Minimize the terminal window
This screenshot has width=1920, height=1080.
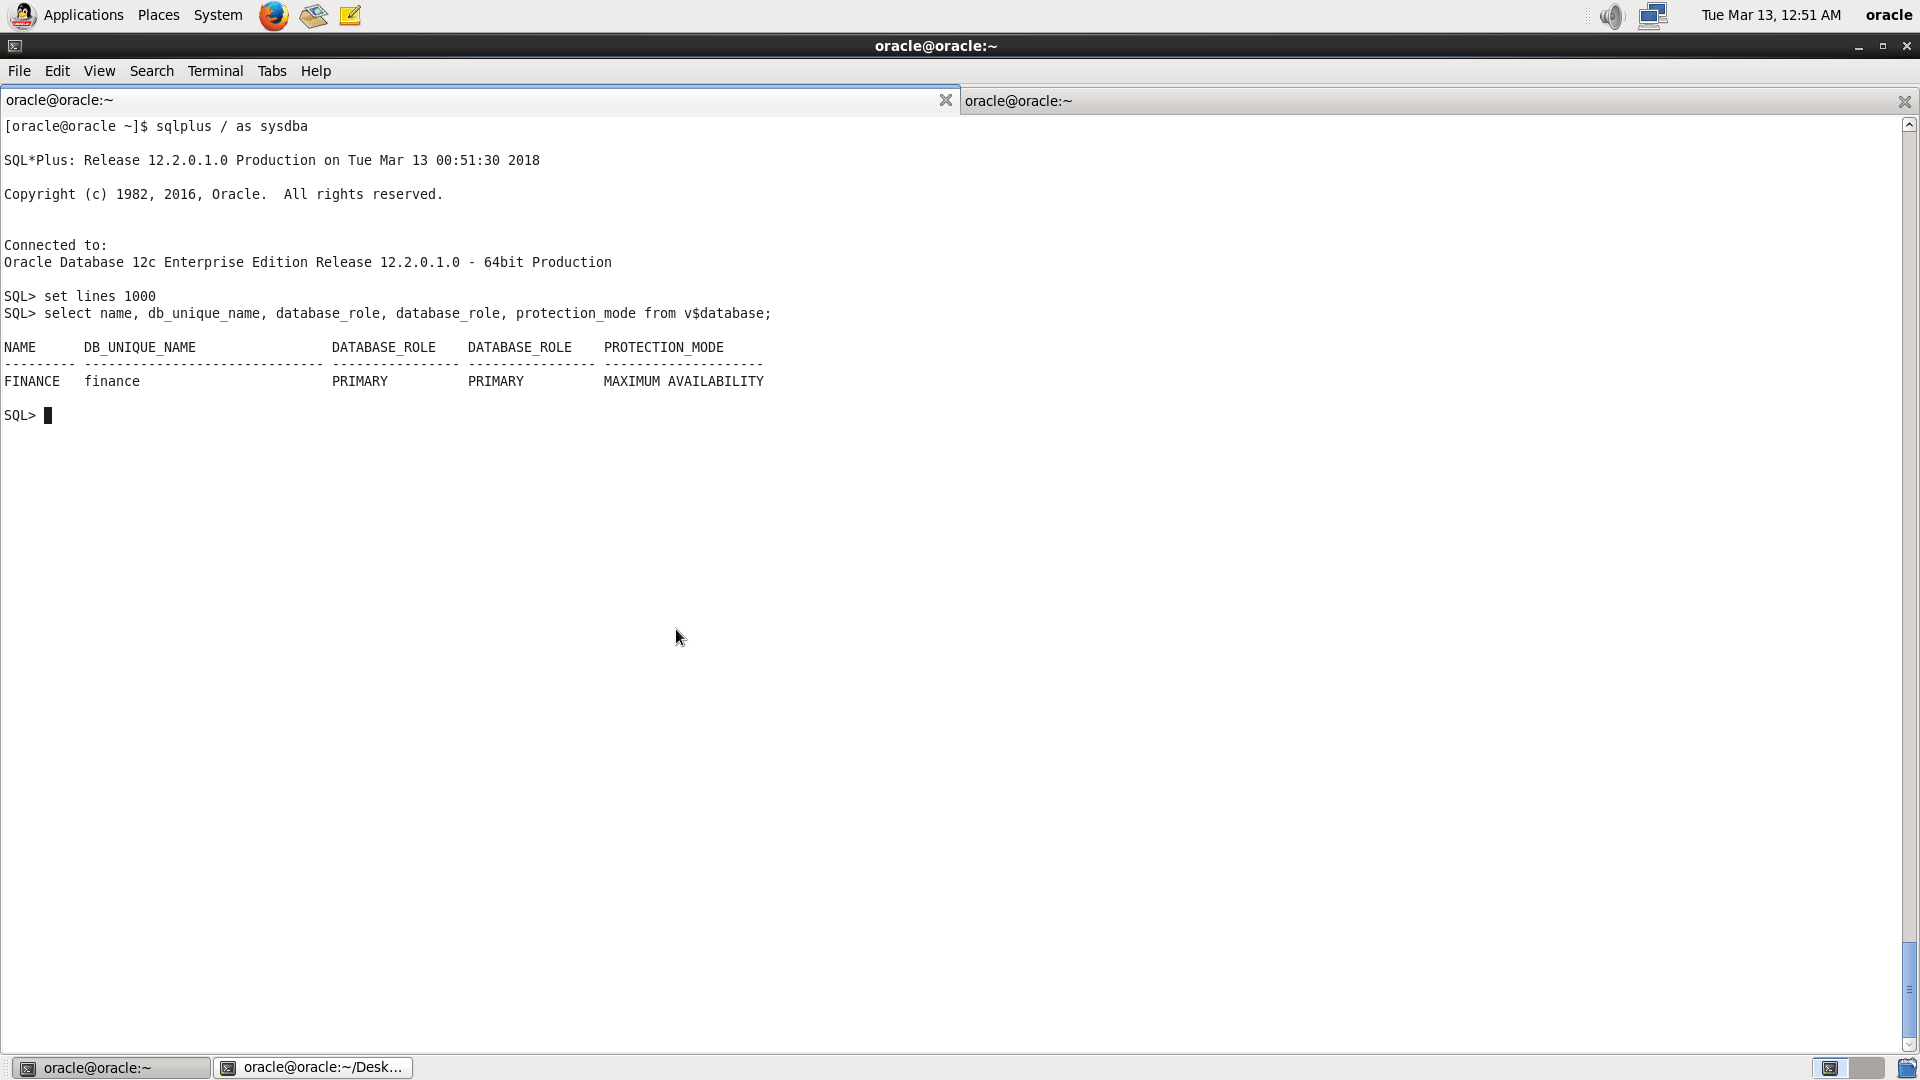point(1859,46)
